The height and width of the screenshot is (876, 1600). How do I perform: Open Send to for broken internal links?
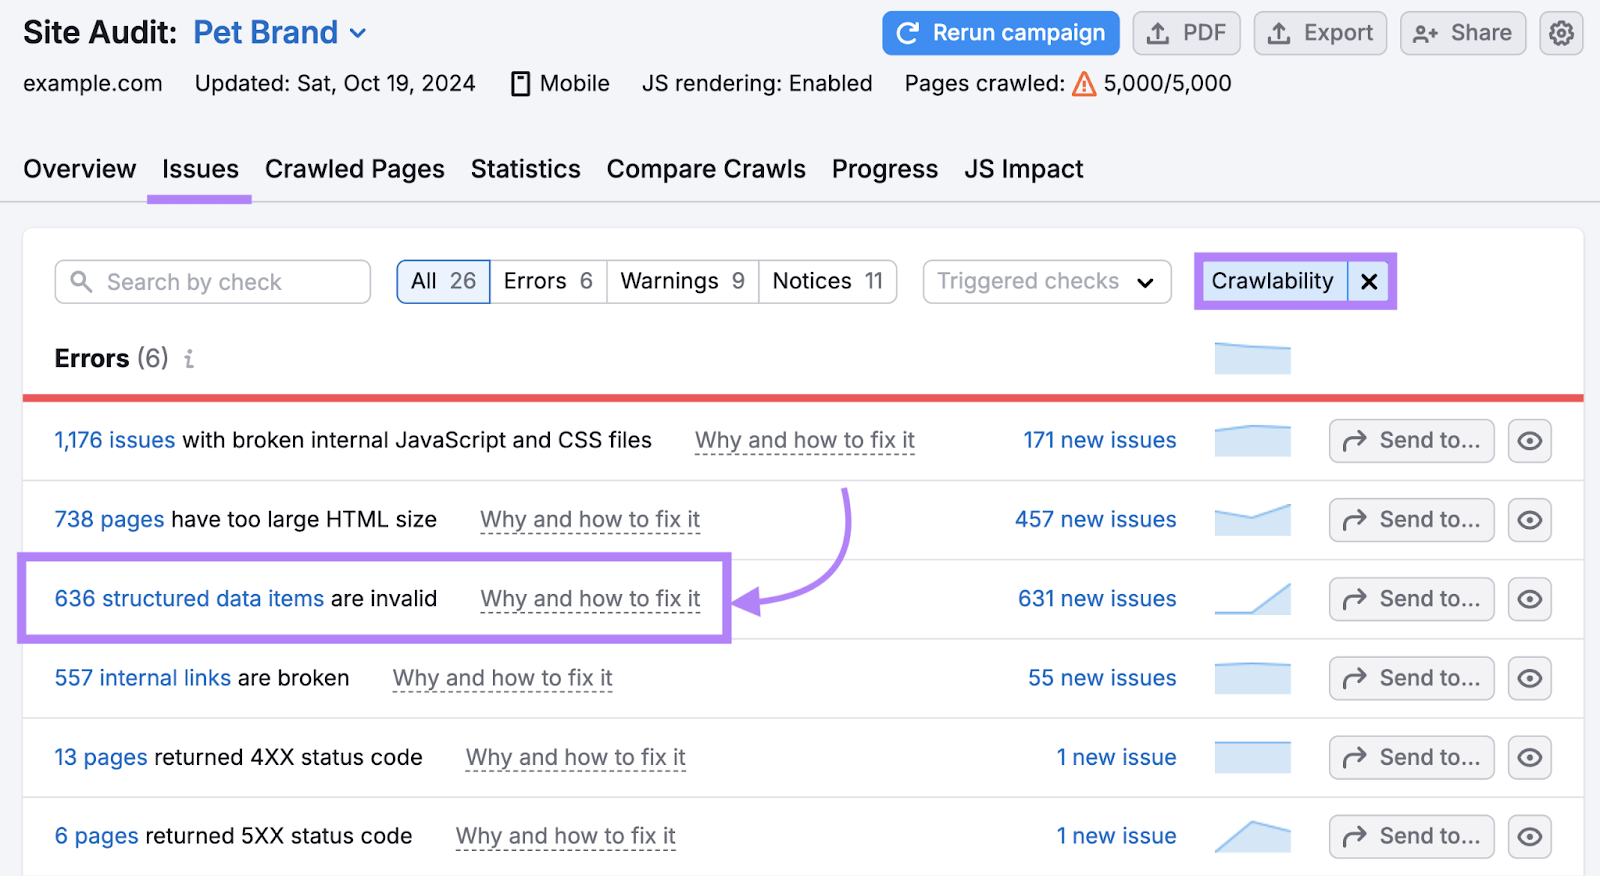(x=1411, y=678)
